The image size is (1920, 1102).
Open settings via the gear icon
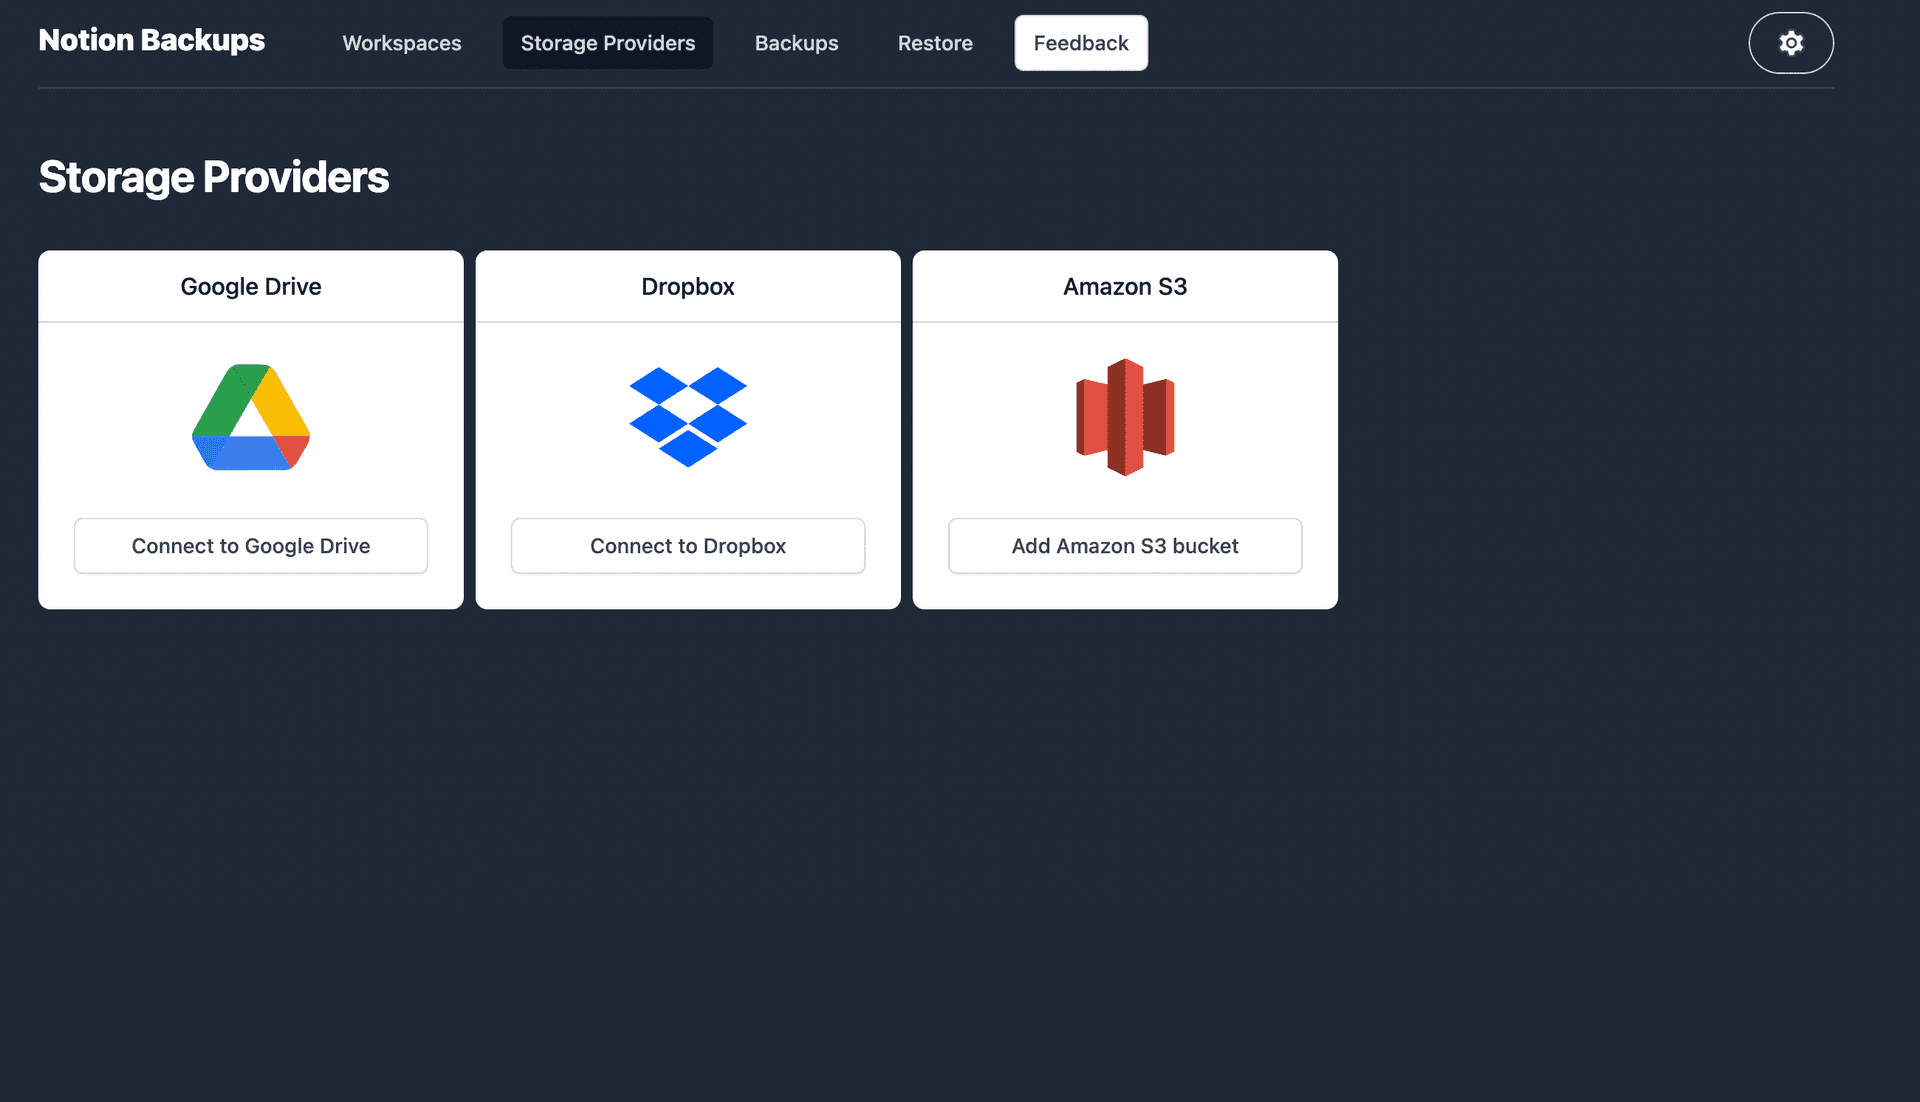(x=1790, y=43)
